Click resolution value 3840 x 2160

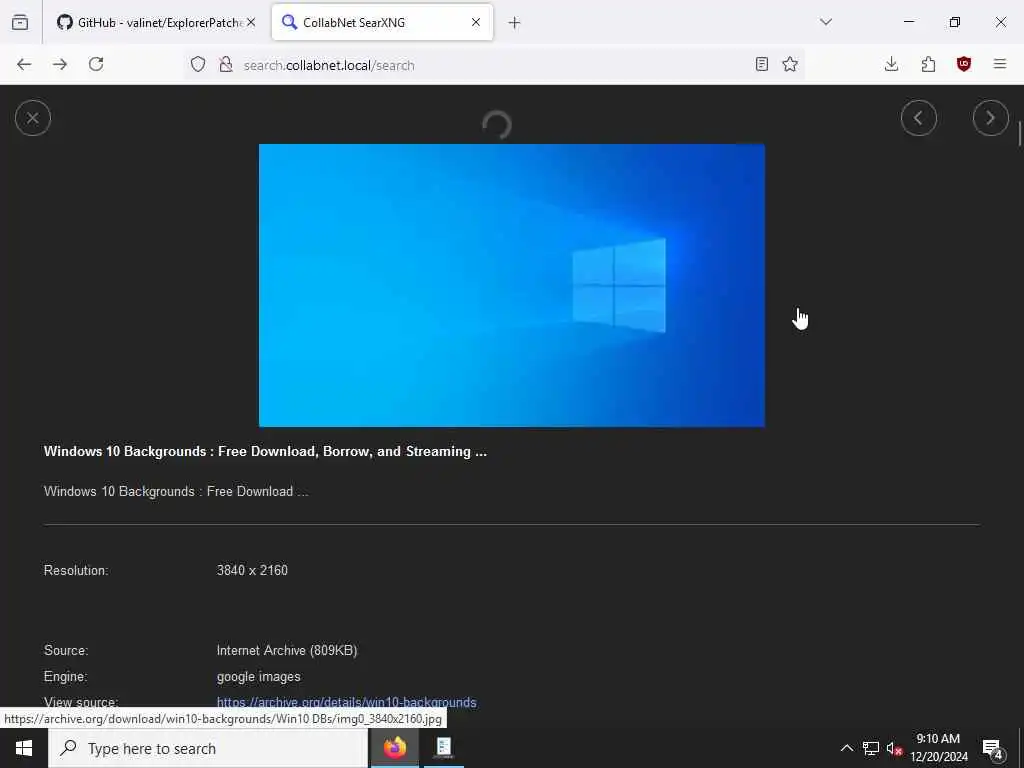252,570
